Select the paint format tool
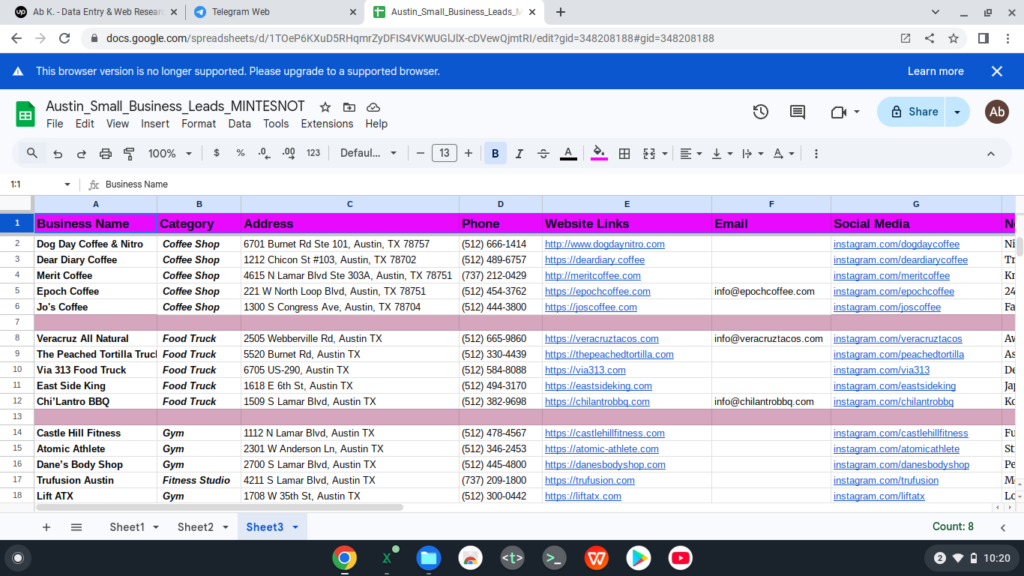The width and height of the screenshot is (1024, 576). click(129, 153)
